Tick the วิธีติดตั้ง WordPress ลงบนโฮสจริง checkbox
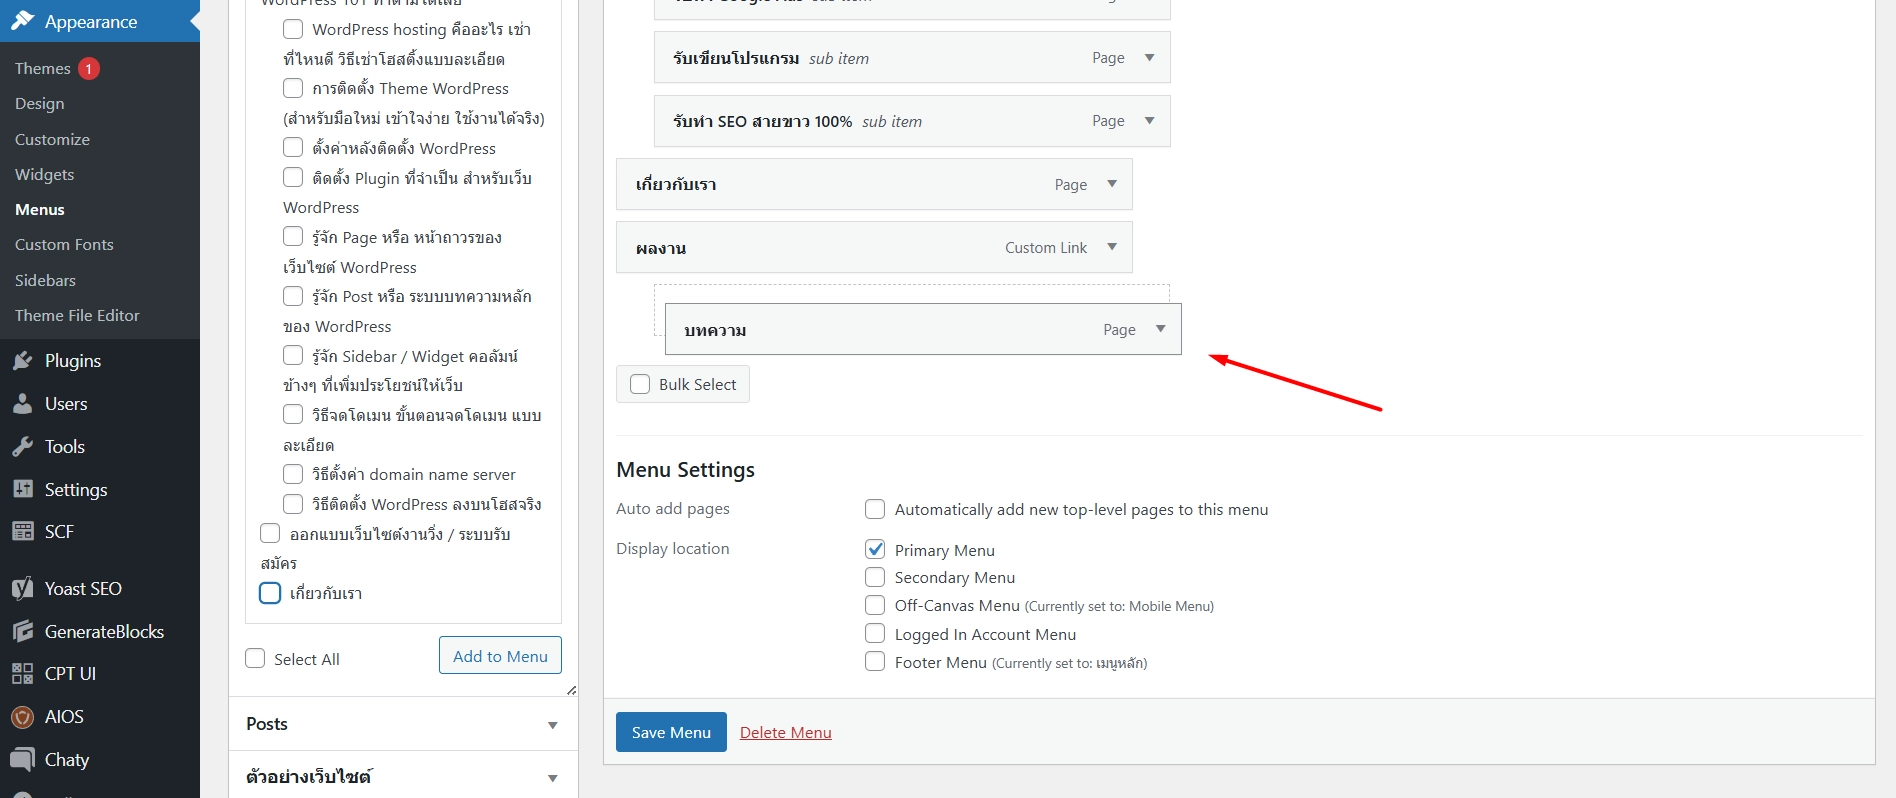The height and width of the screenshot is (798, 1896). click(x=293, y=504)
